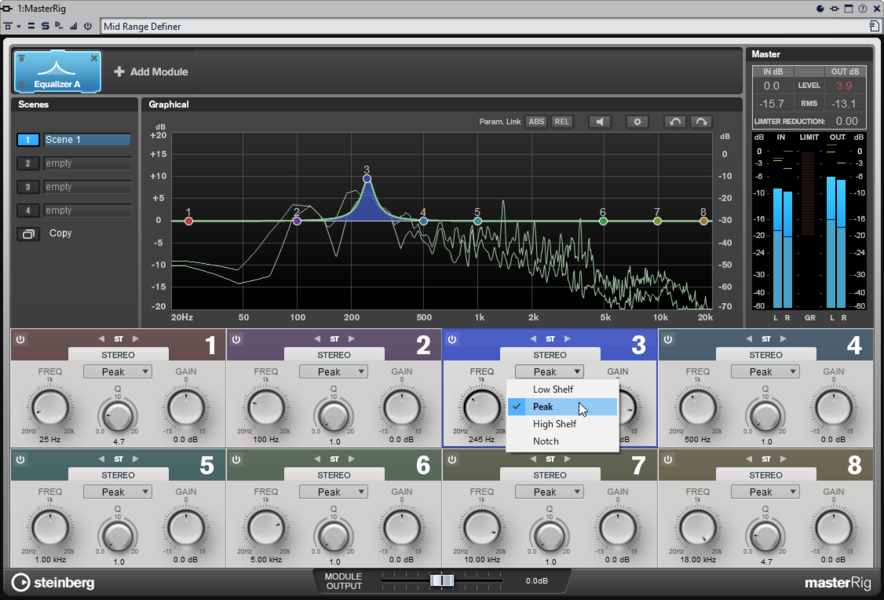Toggle power for EQ band 7
884x600 pixels.
(x=452, y=460)
